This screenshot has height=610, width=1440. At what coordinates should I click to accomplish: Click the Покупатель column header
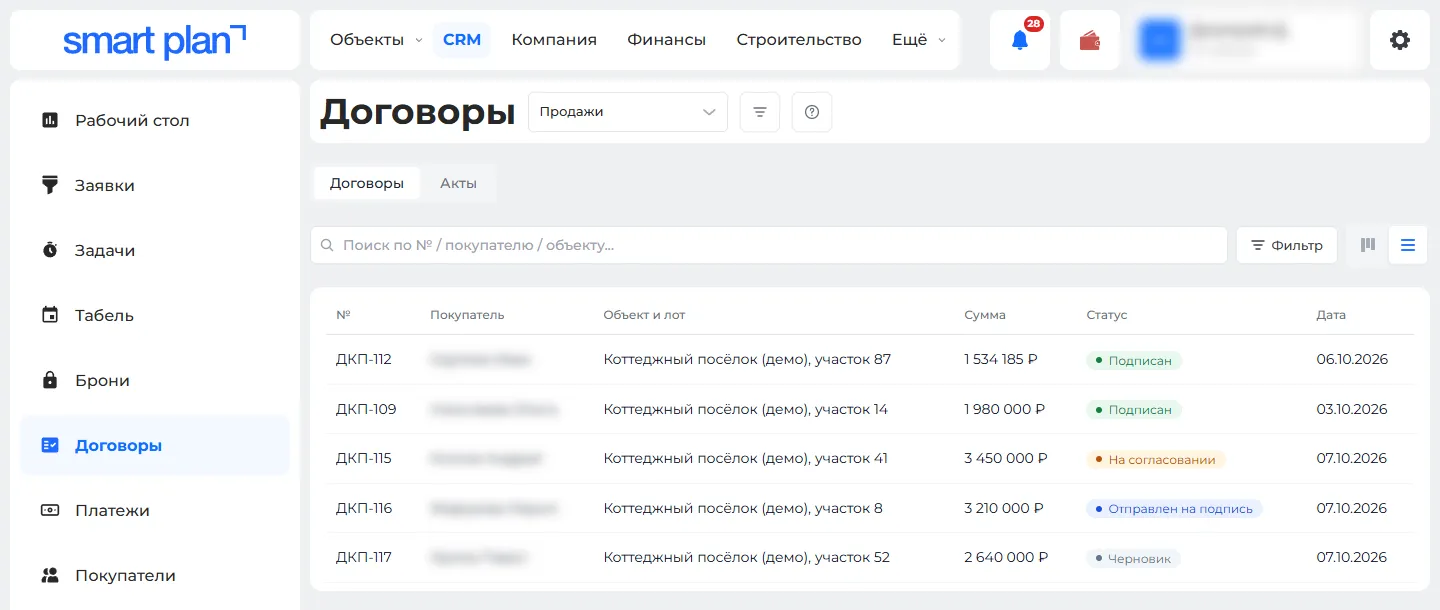(x=467, y=315)
